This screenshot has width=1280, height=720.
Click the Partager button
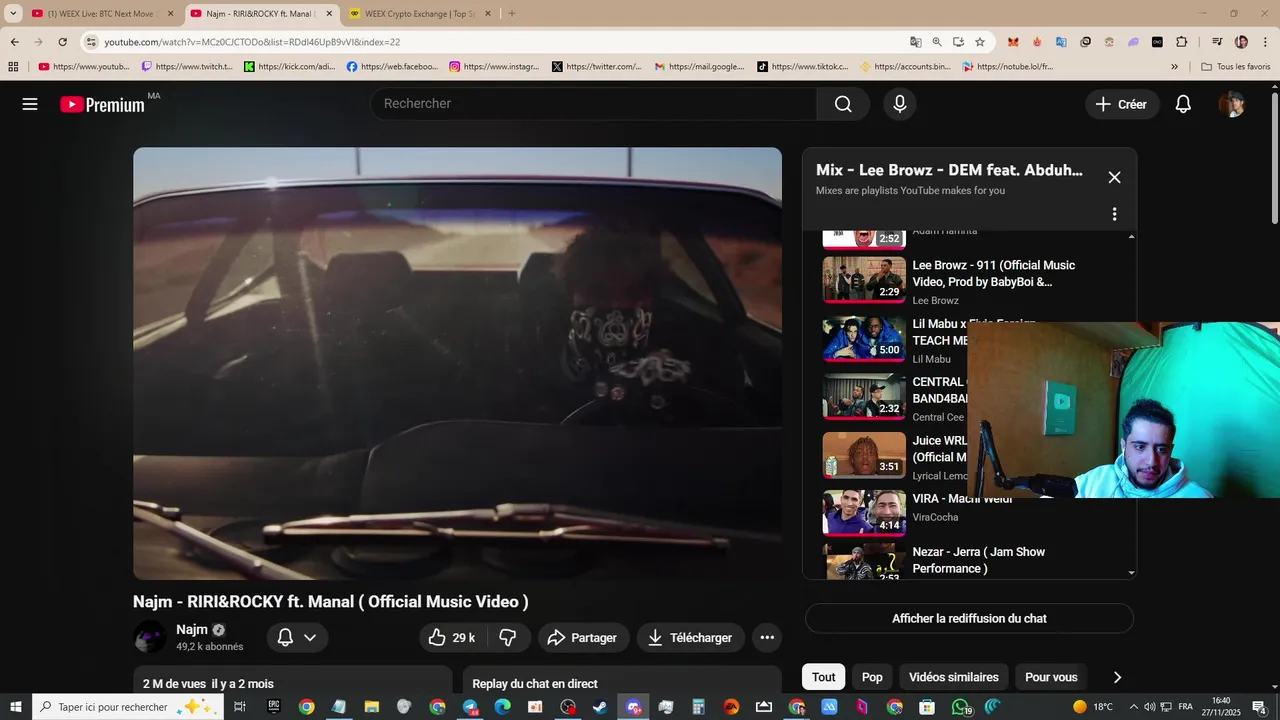tap(582, 637)
